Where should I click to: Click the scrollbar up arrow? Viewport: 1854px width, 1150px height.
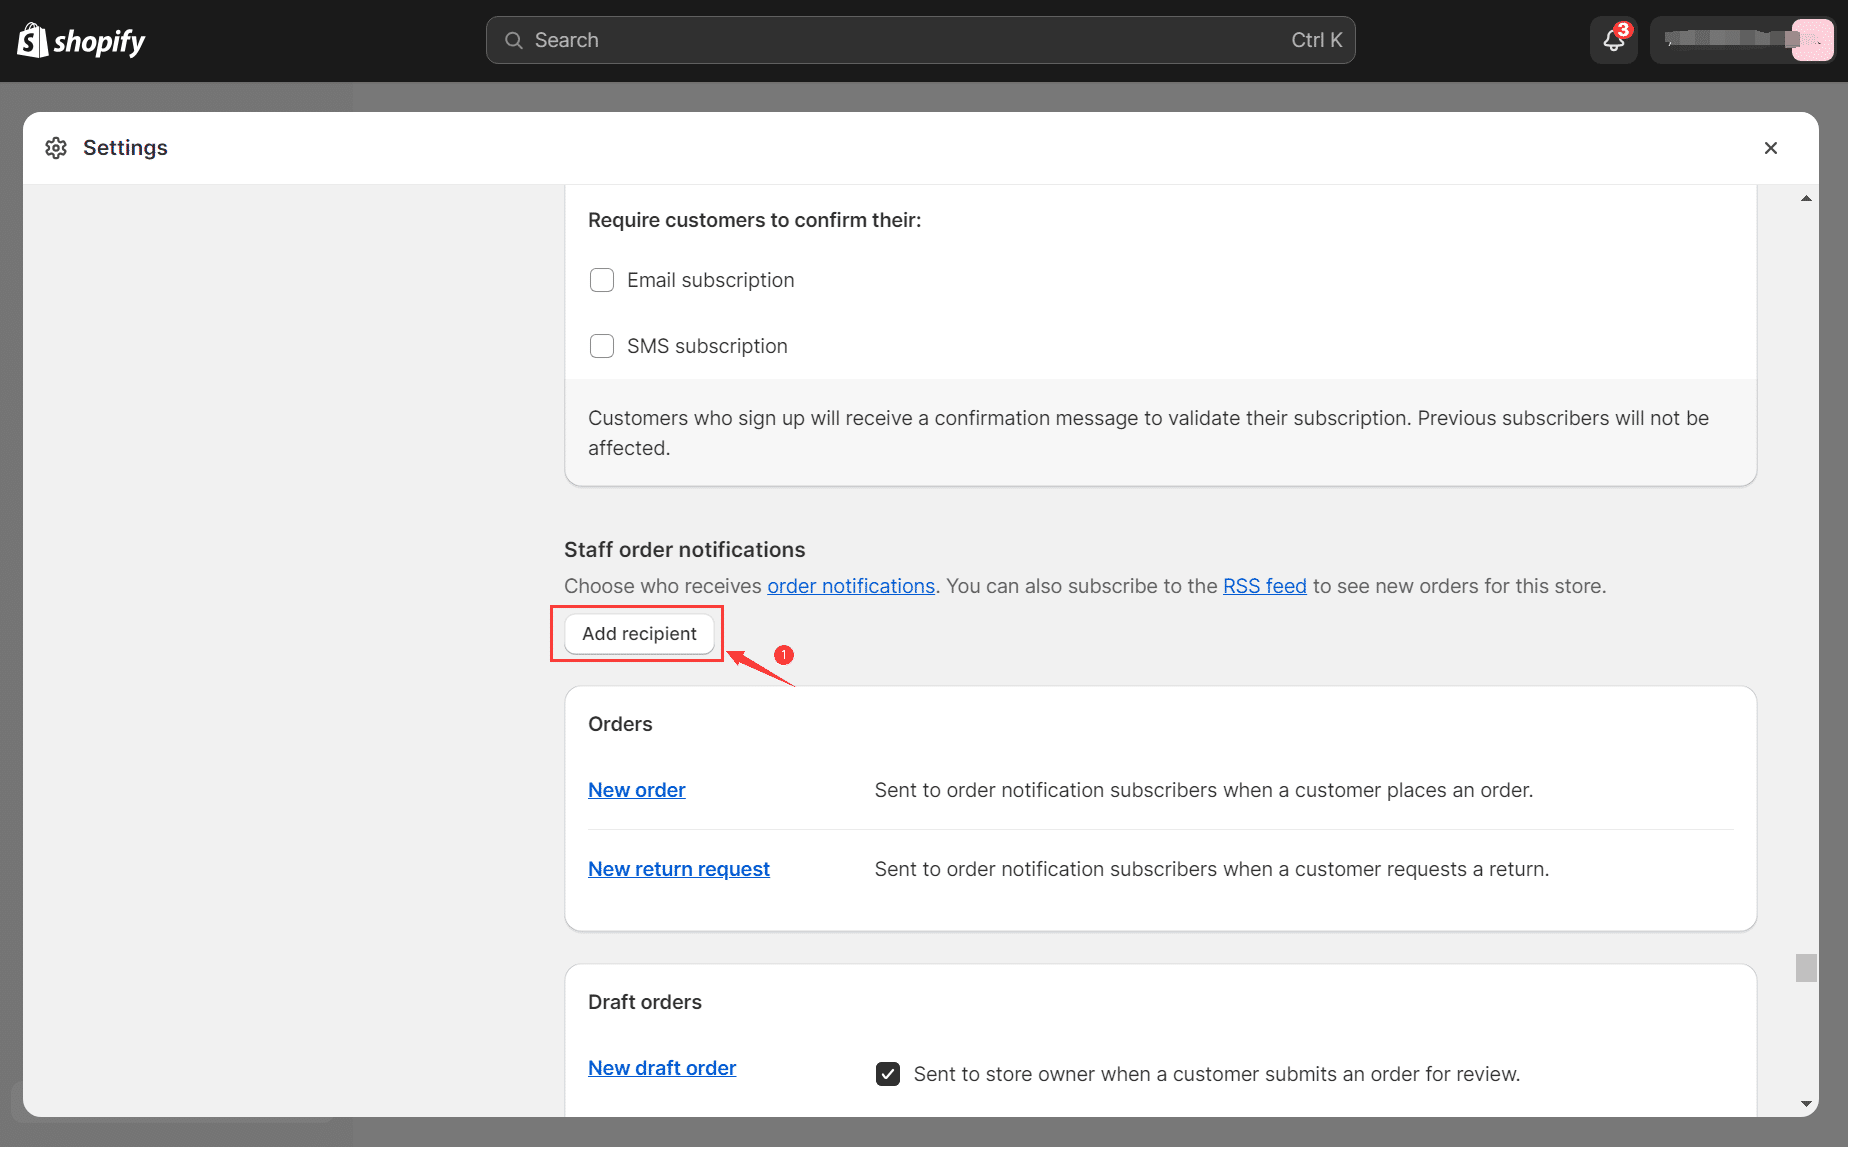(x=1806, y=199)
